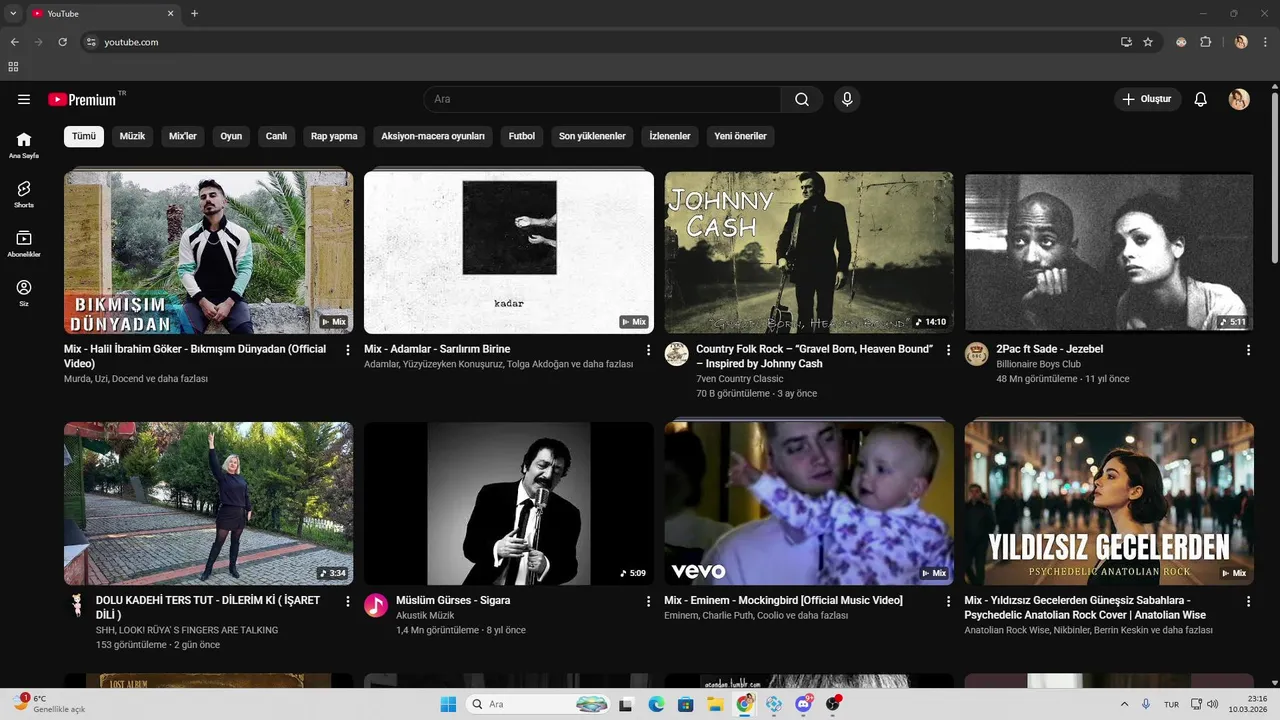Open options for Eminem Mockingbird mix
The image size is (1280, 720).
948,601
